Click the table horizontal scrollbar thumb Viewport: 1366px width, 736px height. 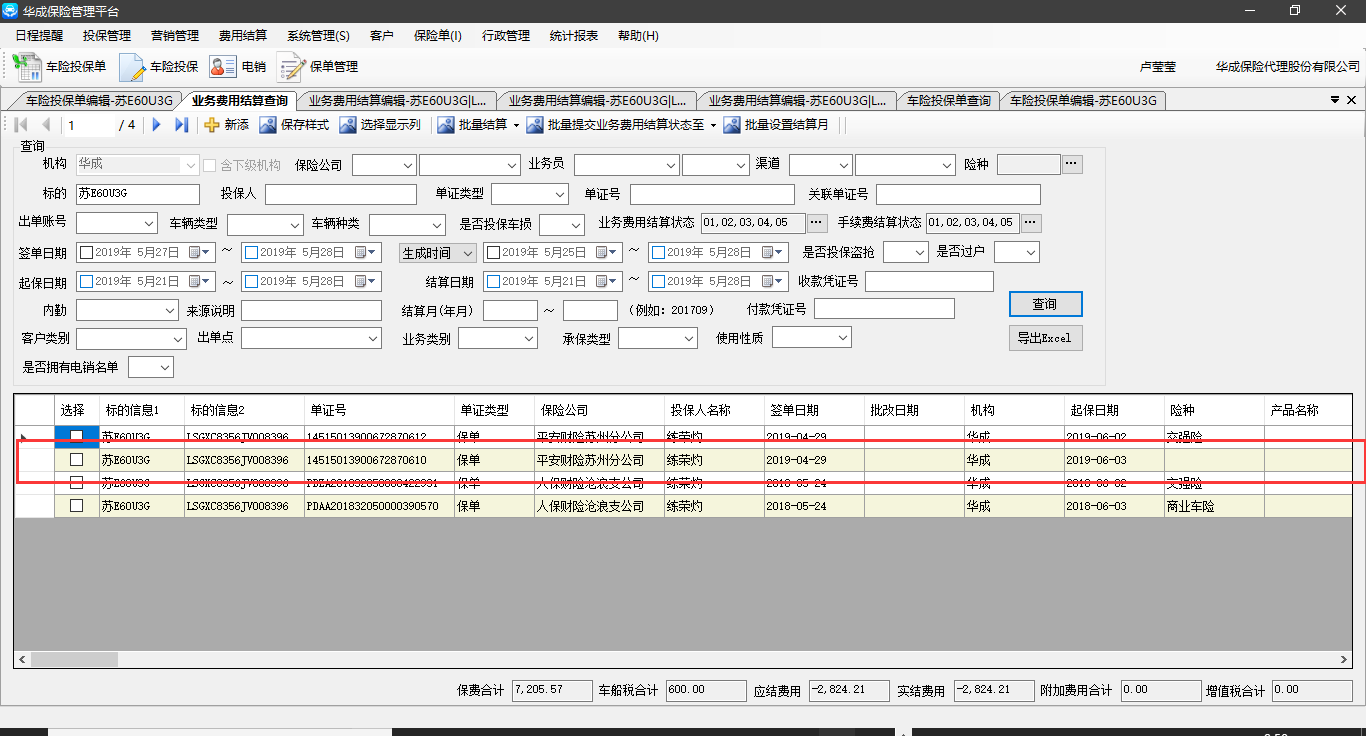click(75, 659)
